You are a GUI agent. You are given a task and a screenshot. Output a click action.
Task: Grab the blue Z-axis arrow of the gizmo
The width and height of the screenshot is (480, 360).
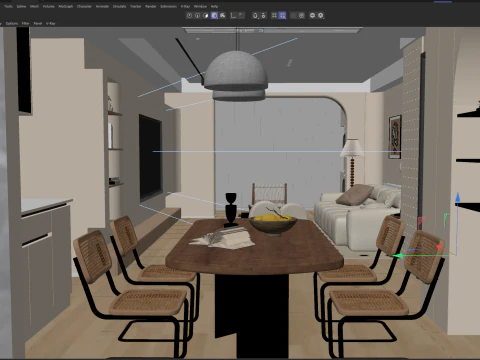tap(458, 197)
